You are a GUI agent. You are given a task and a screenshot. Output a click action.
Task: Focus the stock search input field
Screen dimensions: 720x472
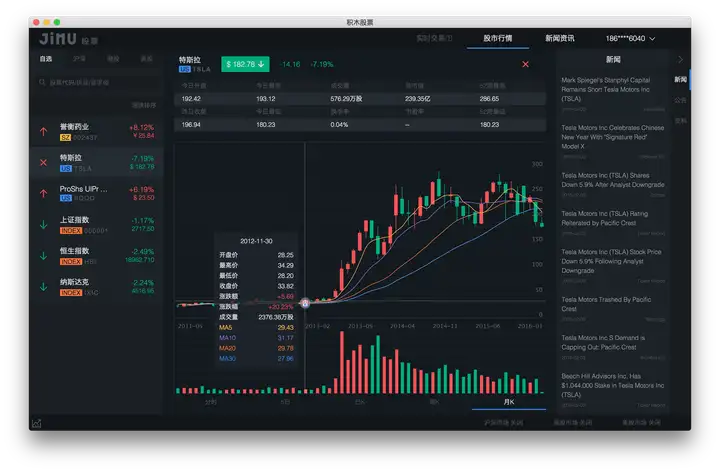coord(96,82)
